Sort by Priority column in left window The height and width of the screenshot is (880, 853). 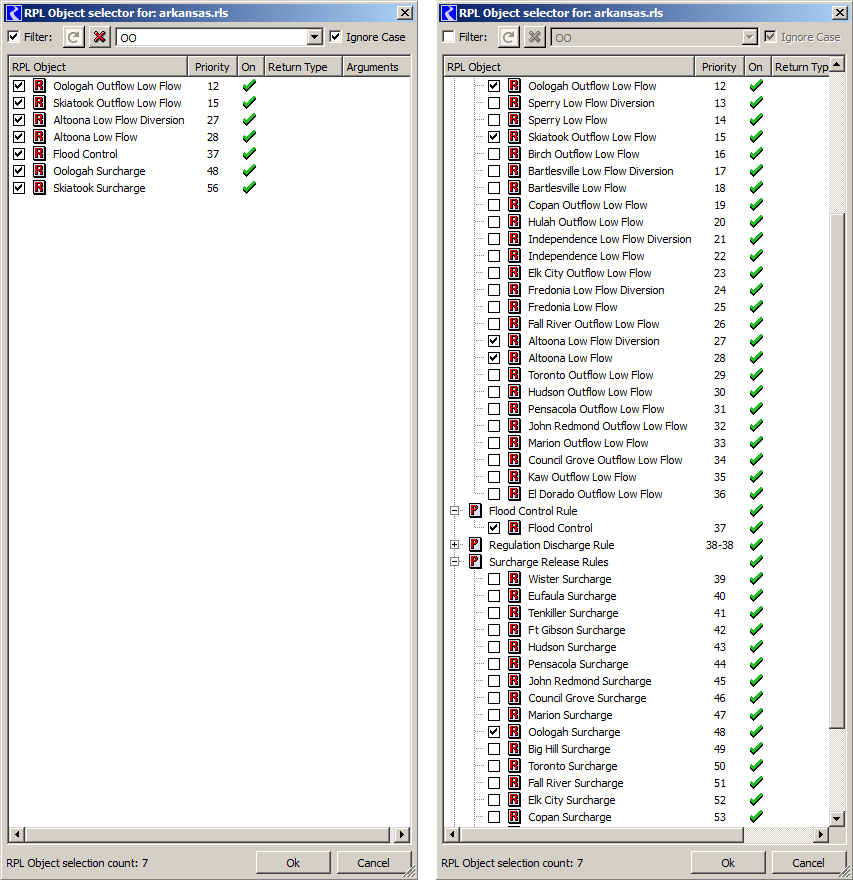[x=212, y=67]
